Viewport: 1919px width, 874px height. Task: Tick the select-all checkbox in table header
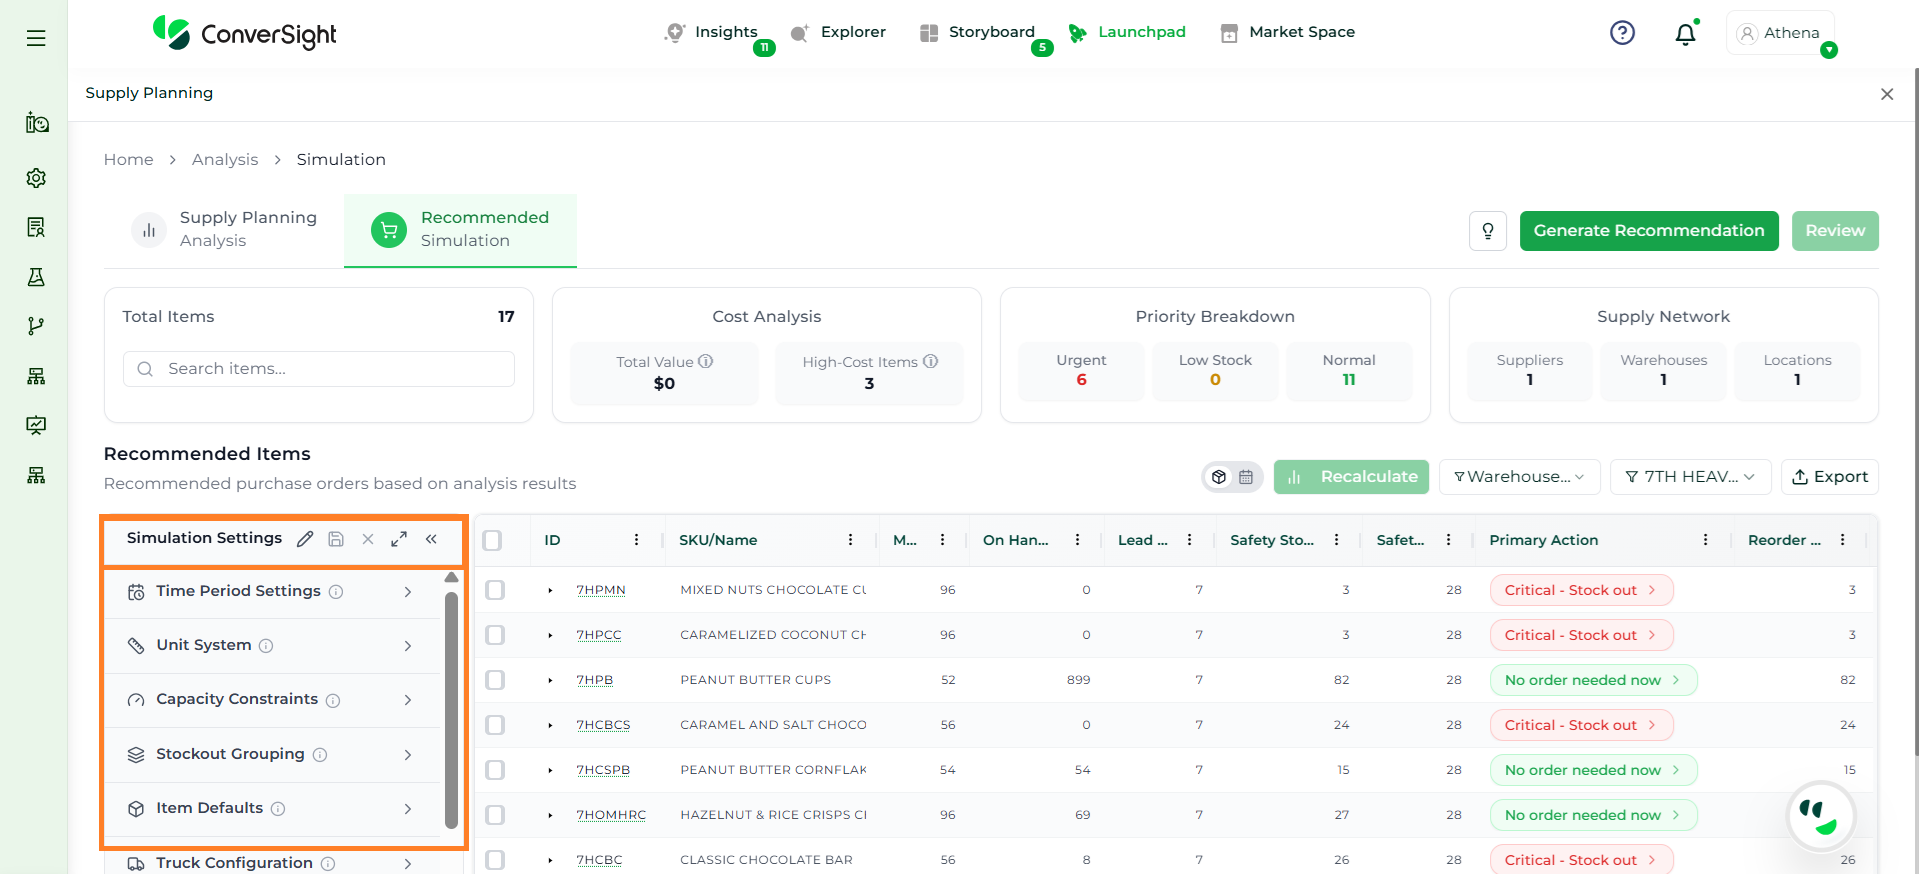click(x=492, y=540)
